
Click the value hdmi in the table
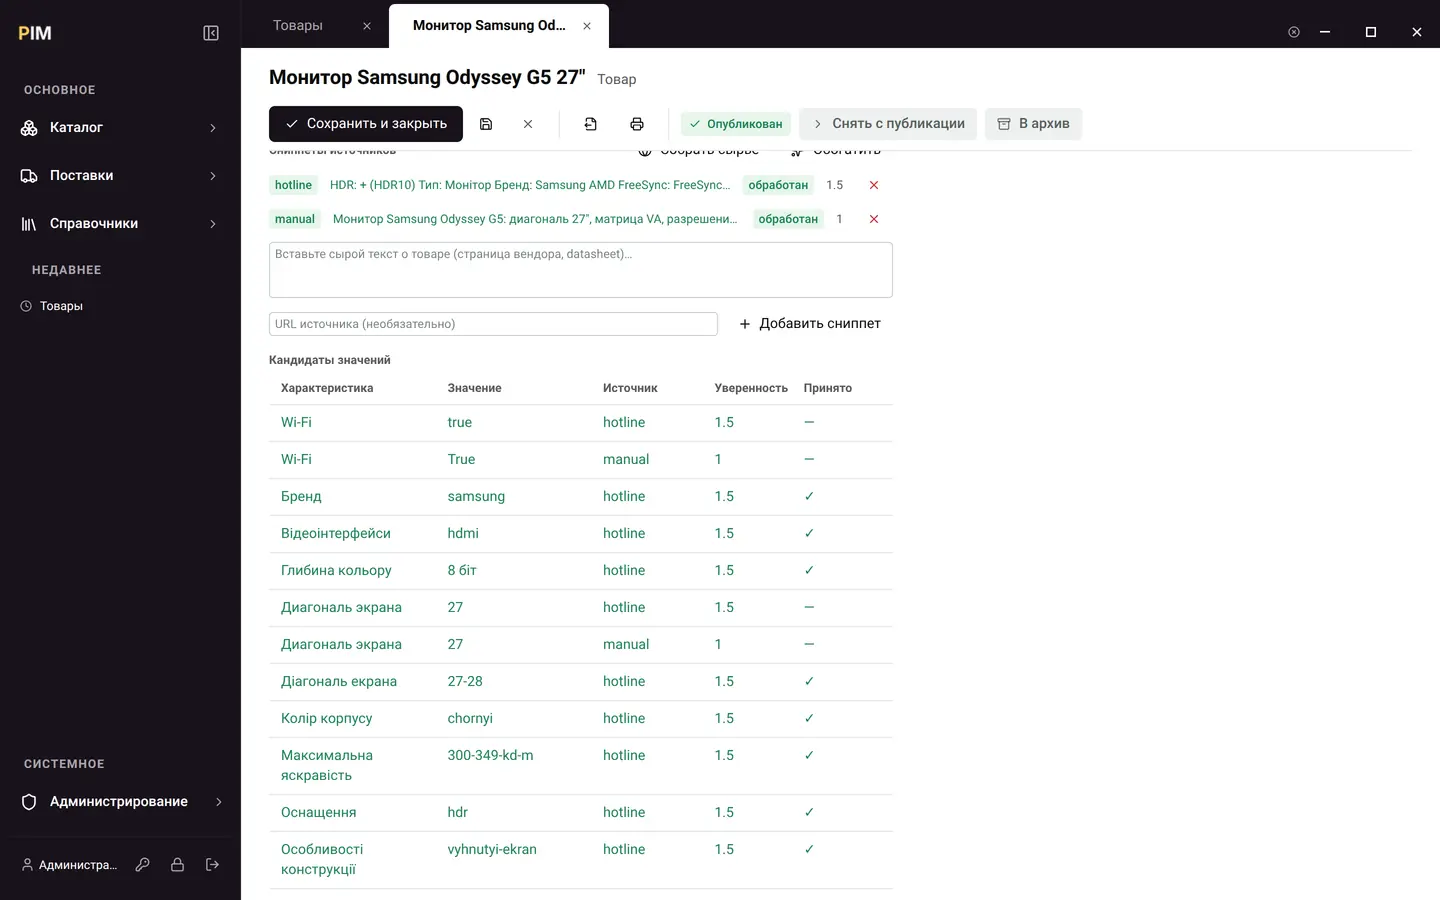click(463, 534)
